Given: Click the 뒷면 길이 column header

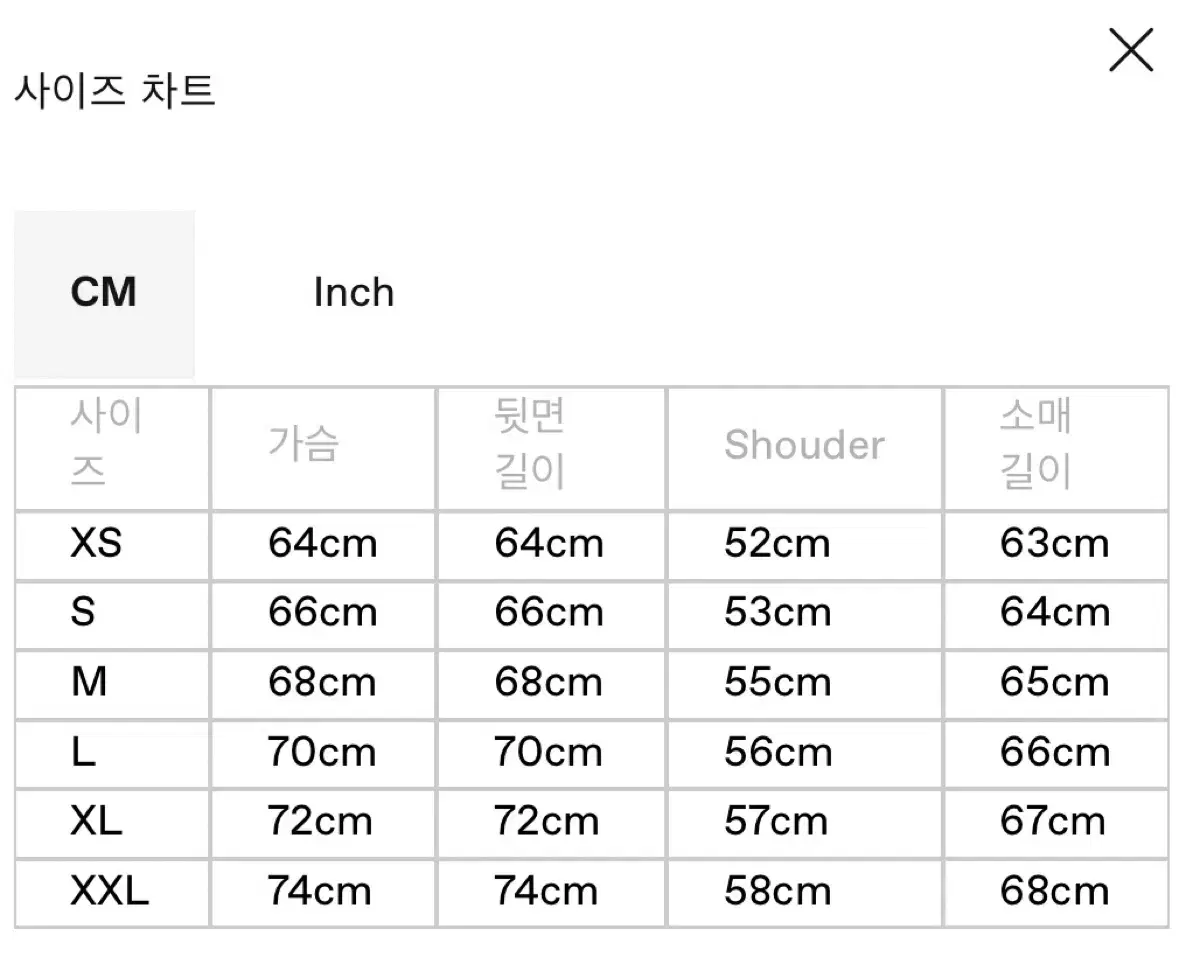Looking at the screenshot, I should pyautogui.click(x=531, y=445).
